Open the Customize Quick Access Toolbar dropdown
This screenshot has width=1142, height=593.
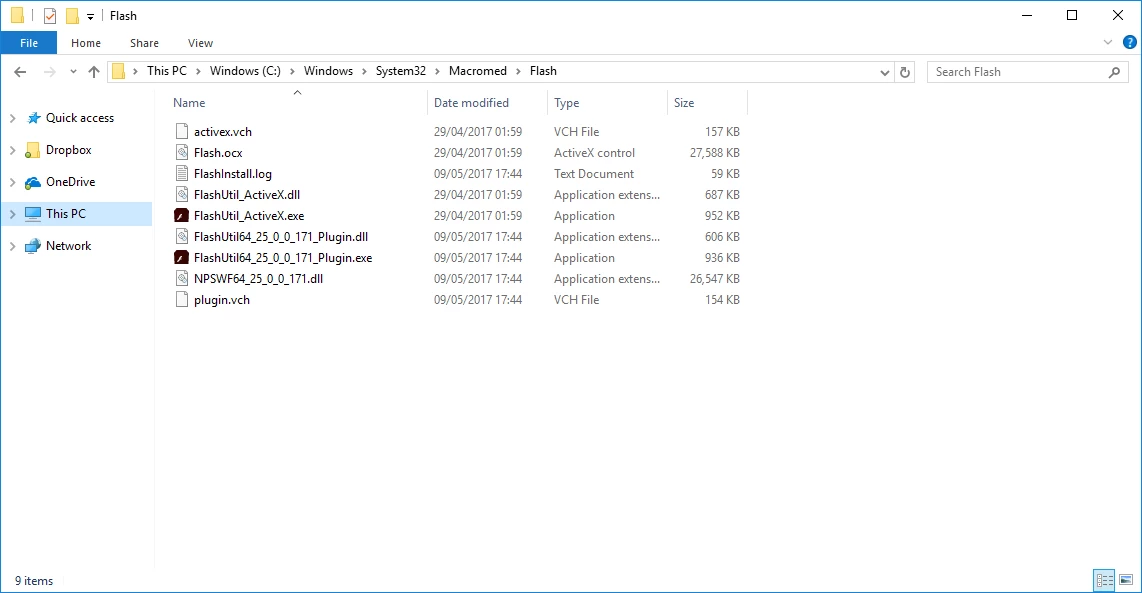tap(90, 16)
